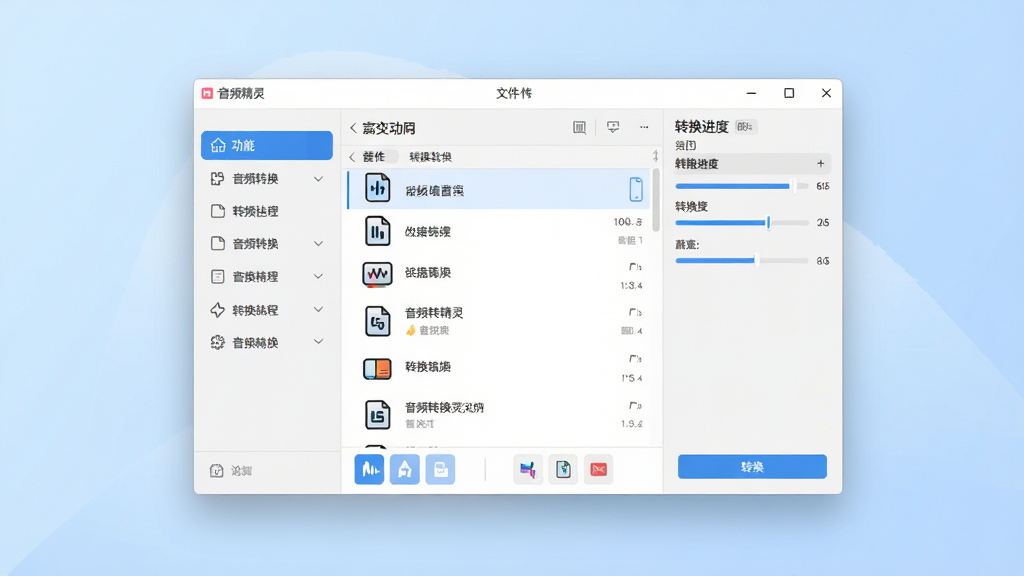Click the small badge beside 转换进度 heading
Viewport: 1024px width, 576px height.
click(745, 127)
